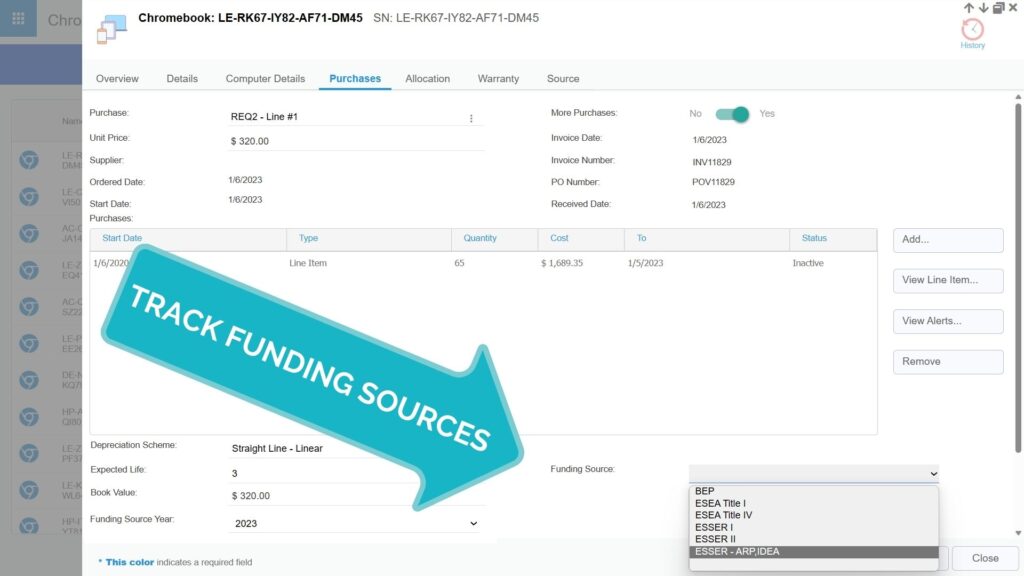The image size is (1024, 576).
Task: Click the Remove button
Action: pyautogui.click(x=947, y=361)
